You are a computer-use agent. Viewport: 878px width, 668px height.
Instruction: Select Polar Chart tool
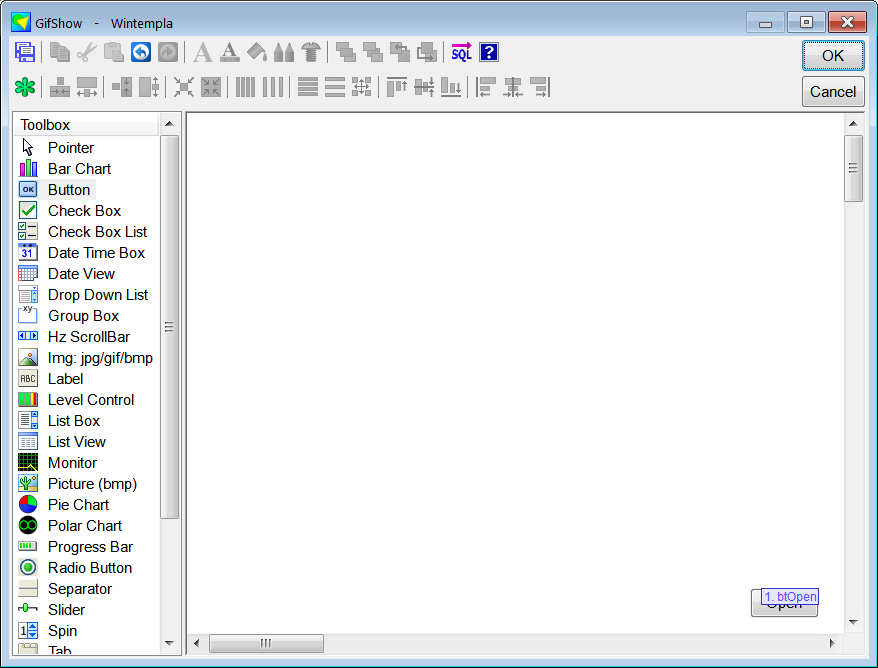pos(85,526)
